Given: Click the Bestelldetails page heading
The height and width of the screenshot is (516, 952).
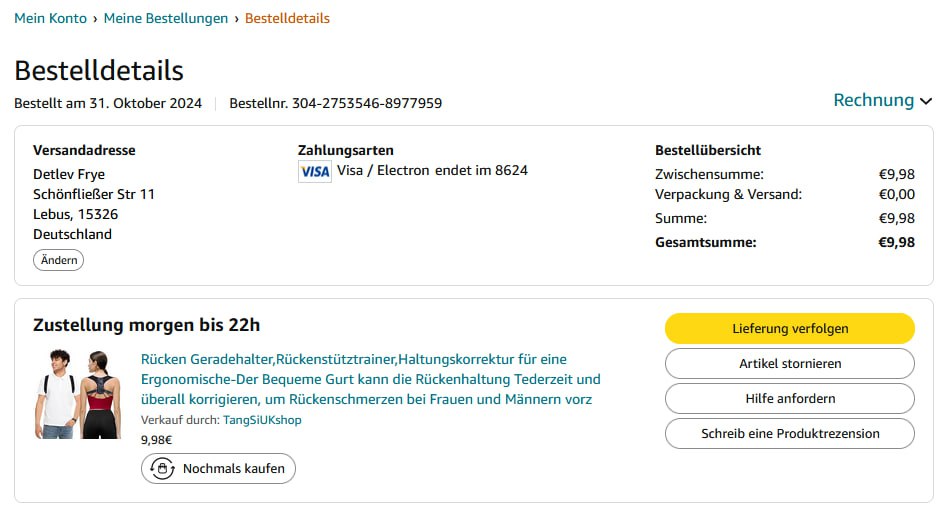Looking at the screenshot, I should pyautogui.click(x=99, y=70).
